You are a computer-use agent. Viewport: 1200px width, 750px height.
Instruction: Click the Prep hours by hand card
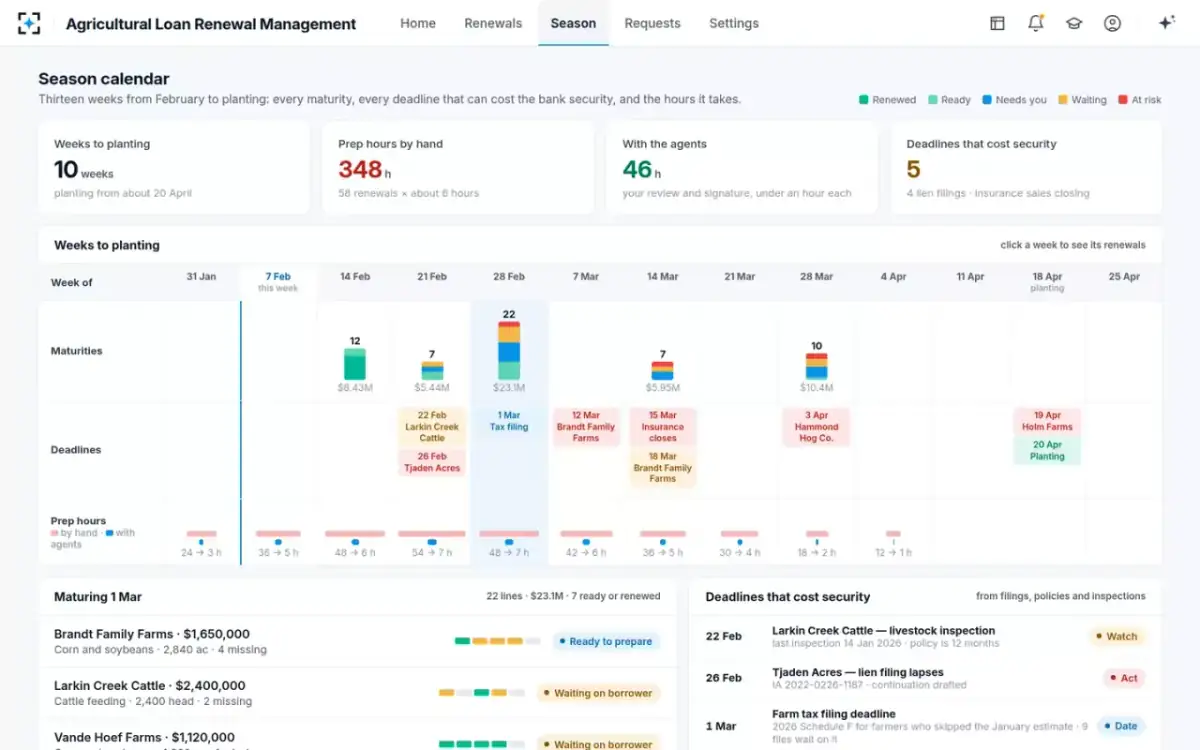[x=458, y=168]
